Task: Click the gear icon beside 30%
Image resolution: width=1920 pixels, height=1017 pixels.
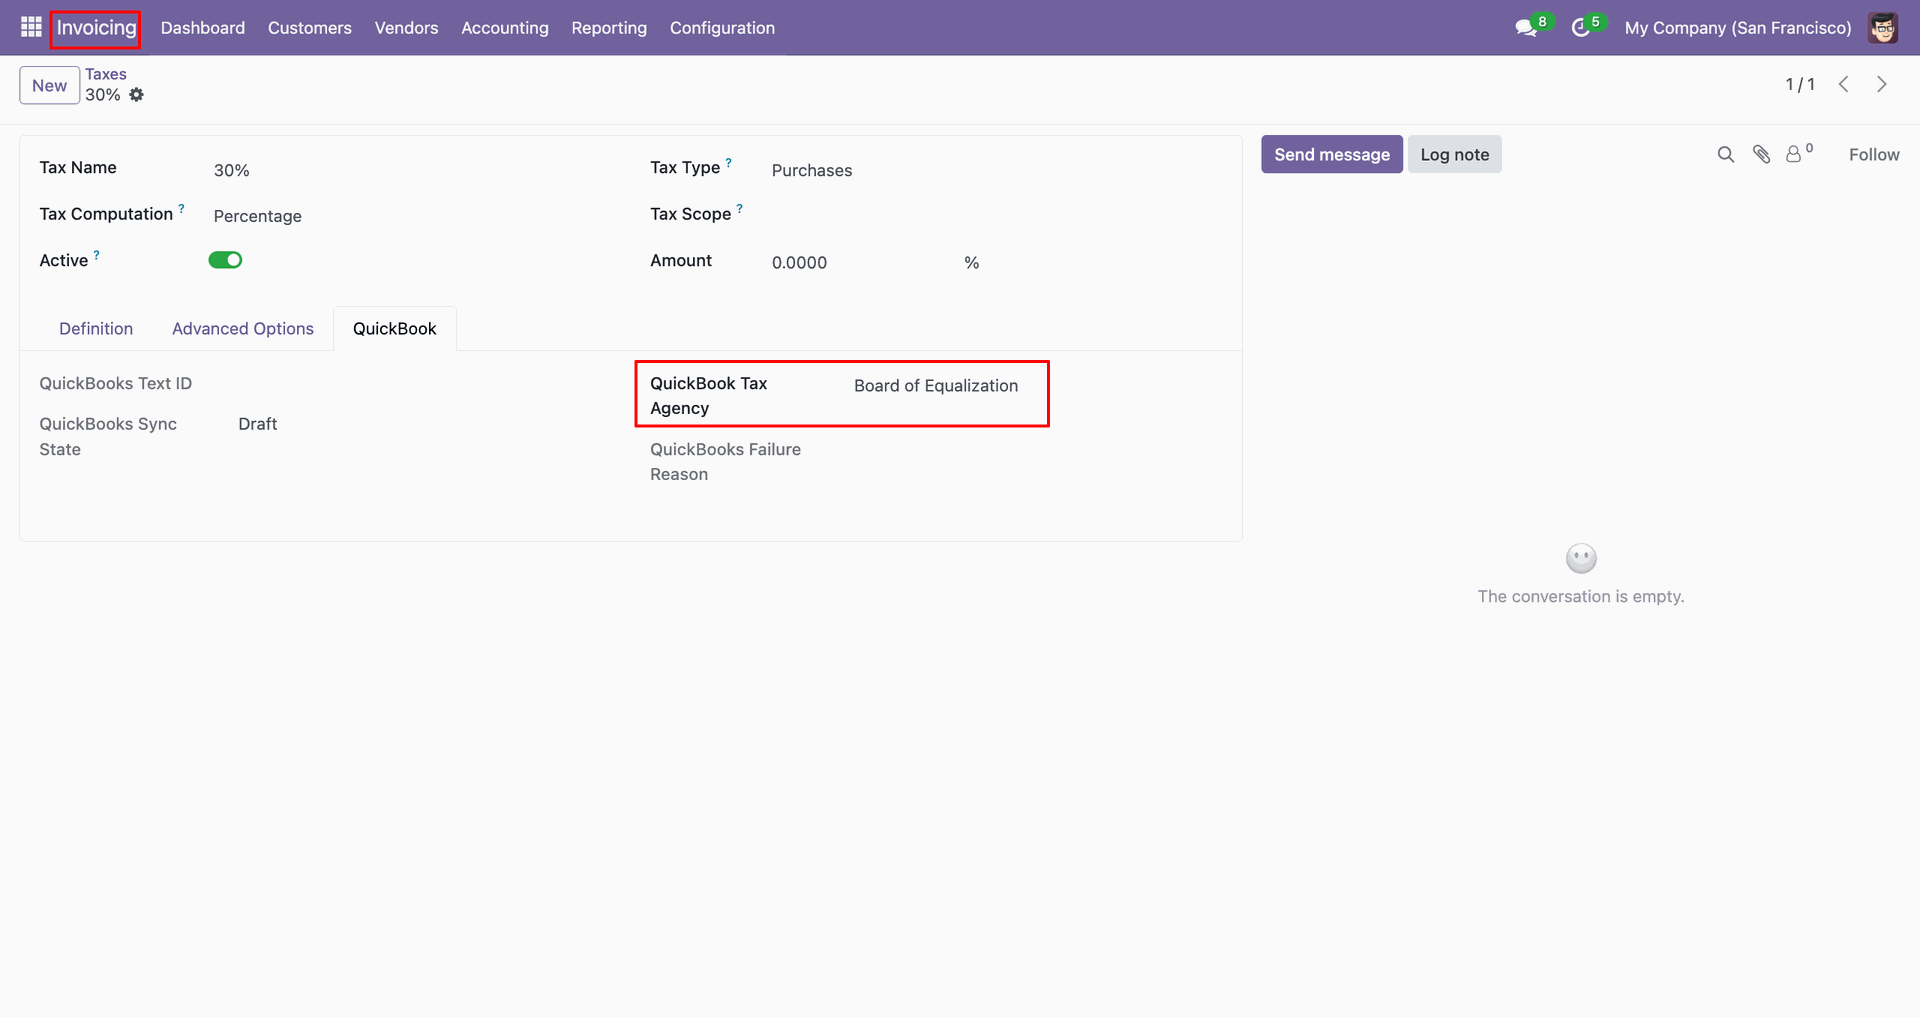Action: (137, 95)
